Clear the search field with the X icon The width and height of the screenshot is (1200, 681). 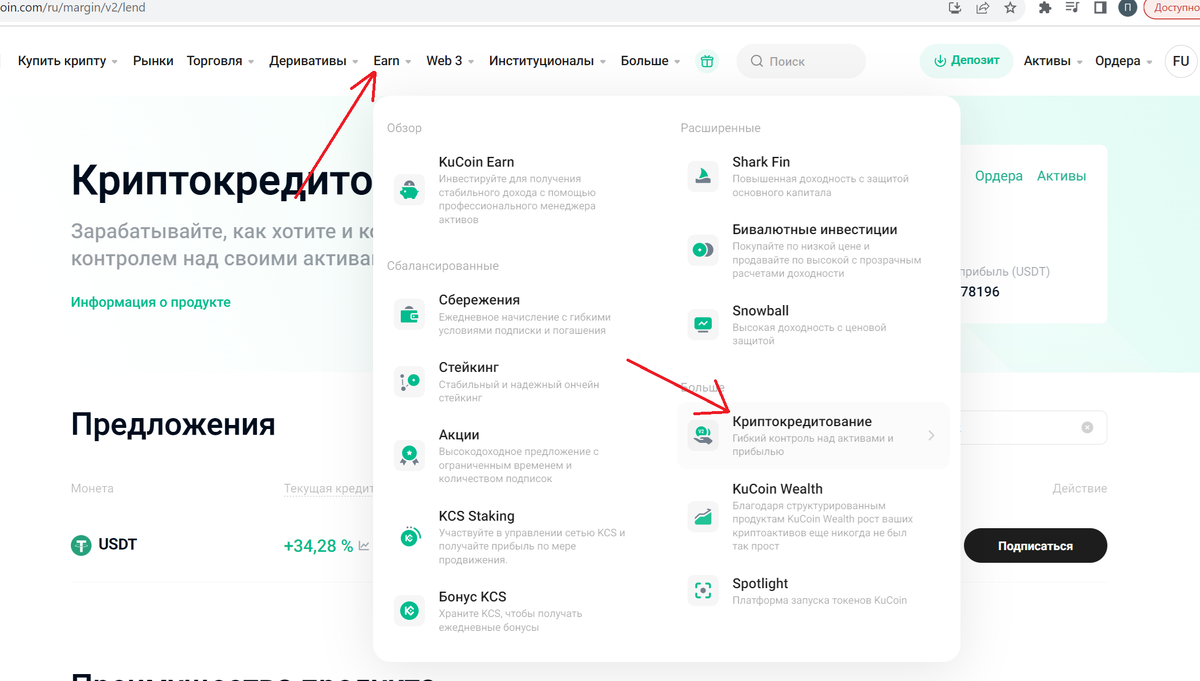[1087, 427]
